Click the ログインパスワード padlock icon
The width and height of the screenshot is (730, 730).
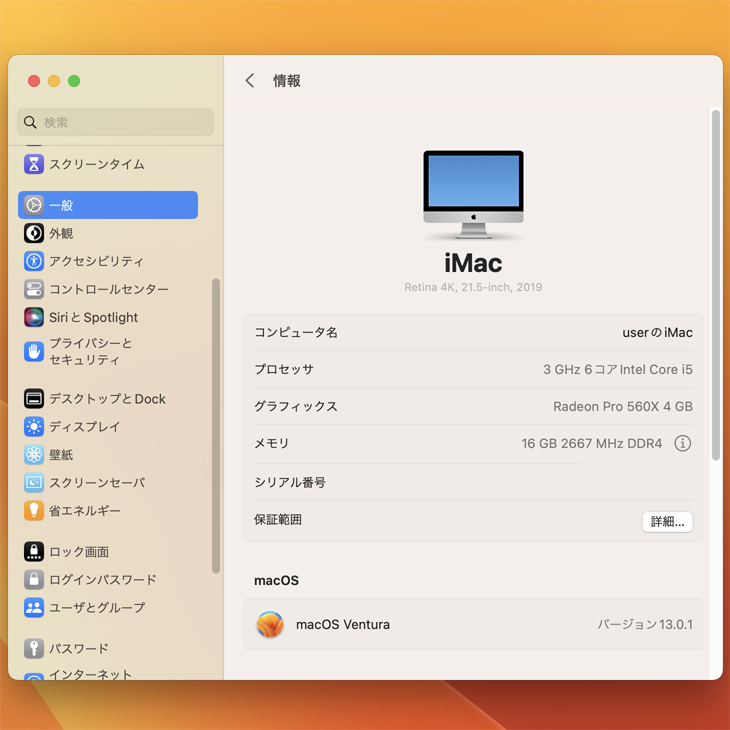(x=34, y=580)
